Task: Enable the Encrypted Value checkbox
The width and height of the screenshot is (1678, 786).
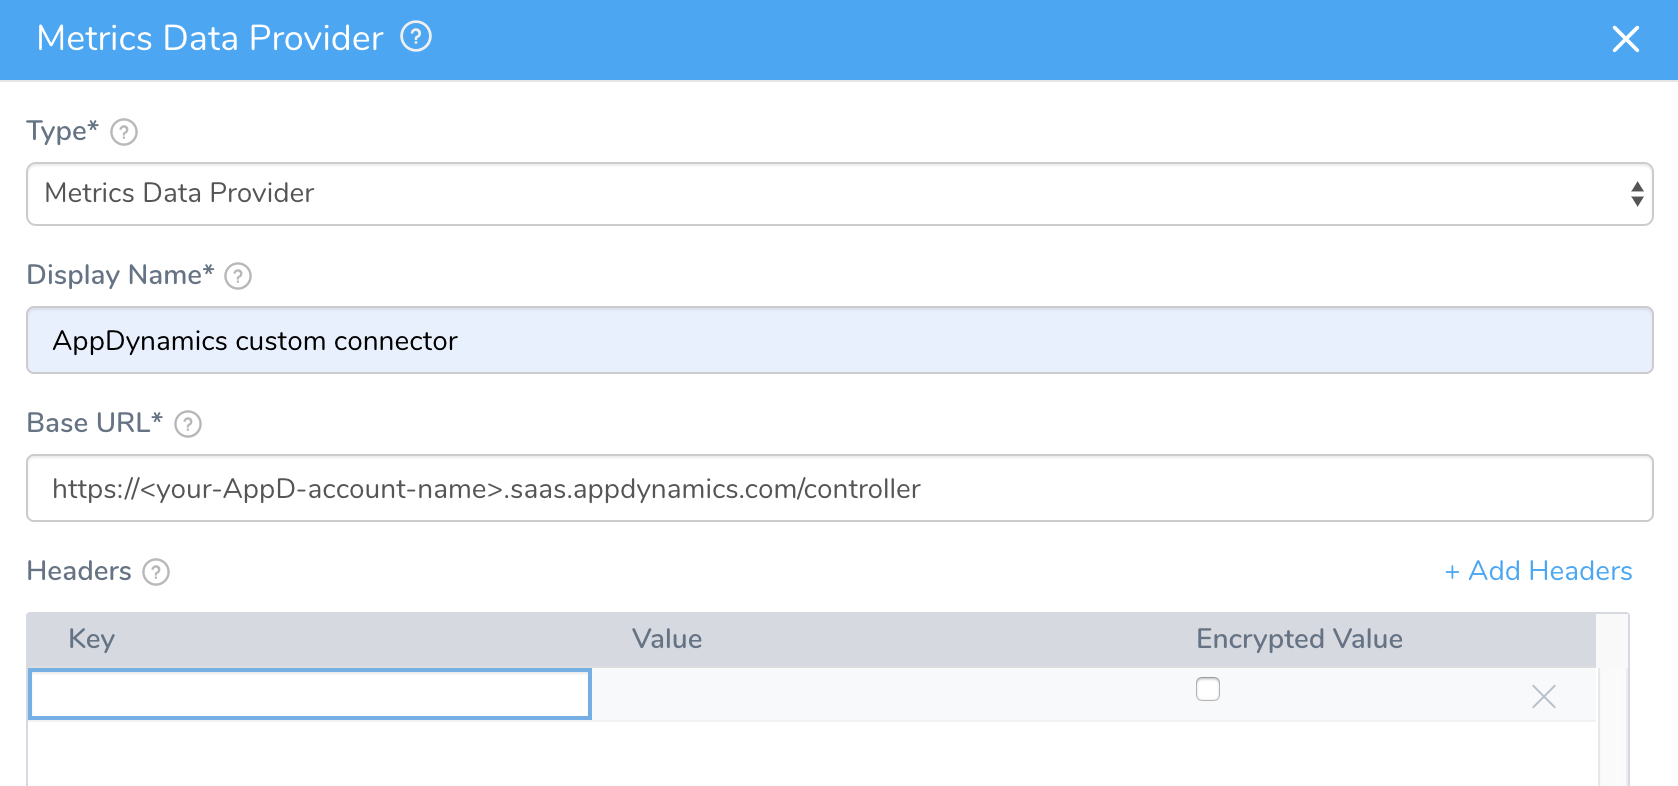Action: pos(1208,689)
